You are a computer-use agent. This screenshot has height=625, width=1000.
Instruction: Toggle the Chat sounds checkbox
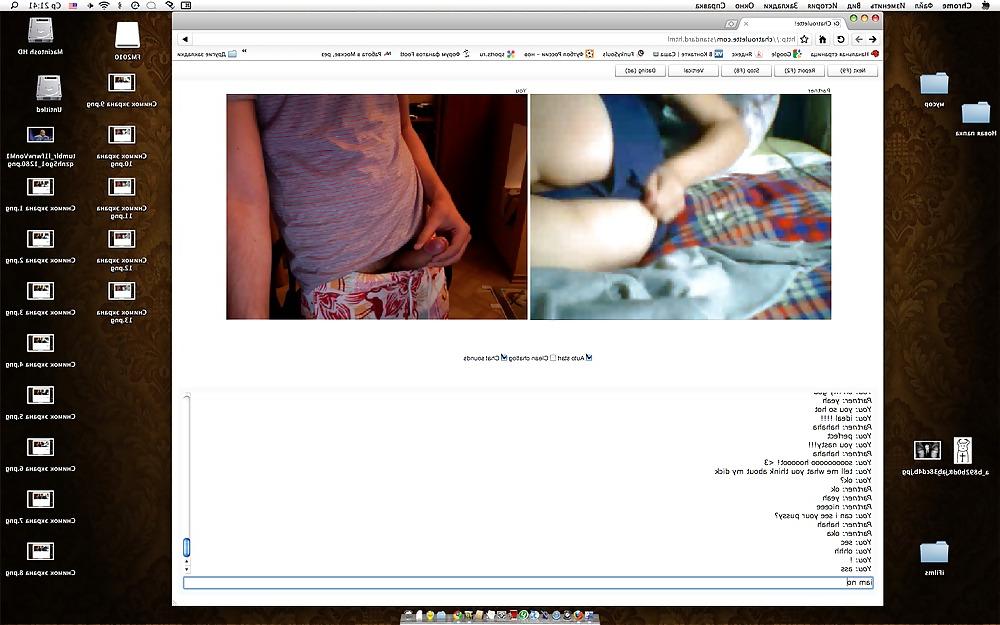click(504, 358)
